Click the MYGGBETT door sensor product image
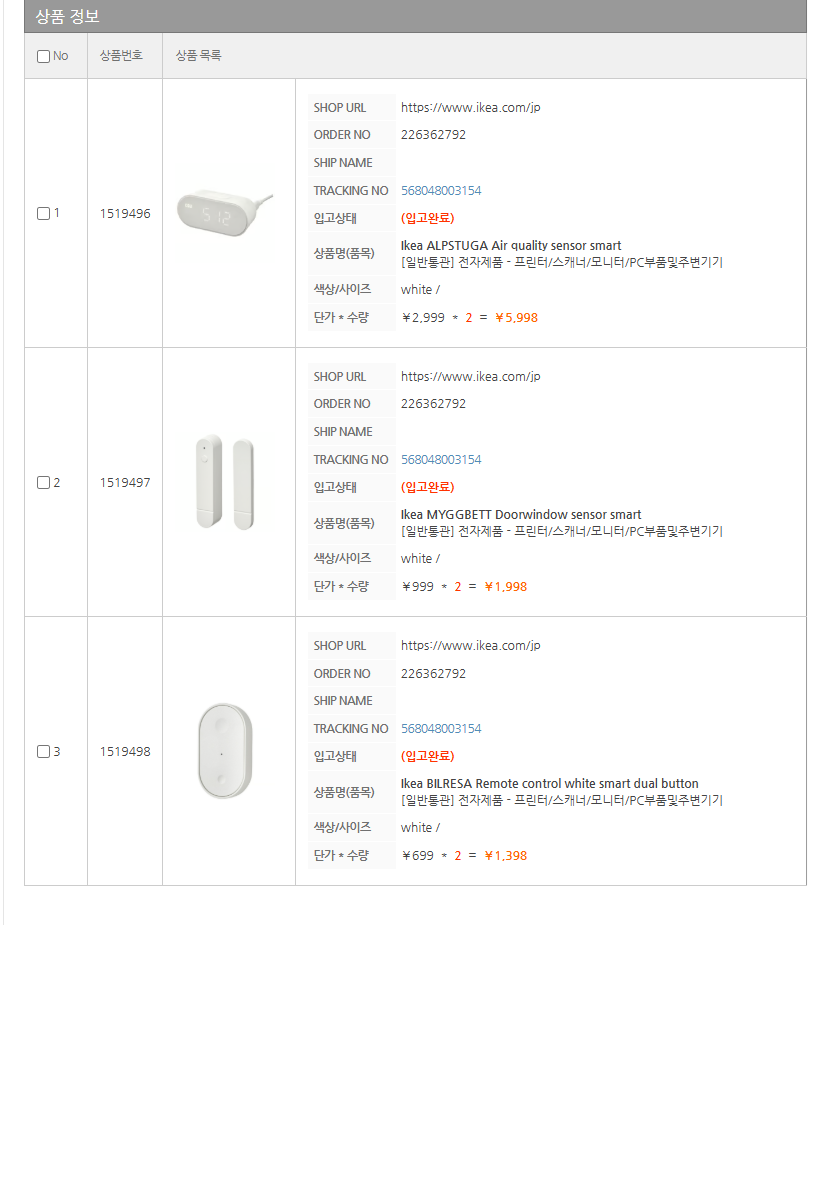The image size is (813, 1195). (x=226, y=481)
